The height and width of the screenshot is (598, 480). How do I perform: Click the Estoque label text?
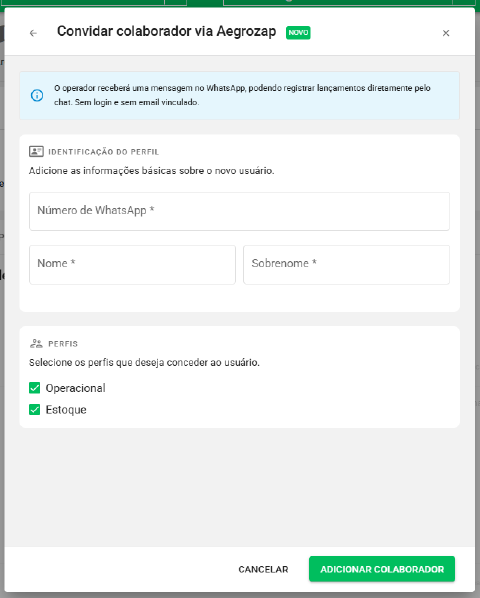66,410
